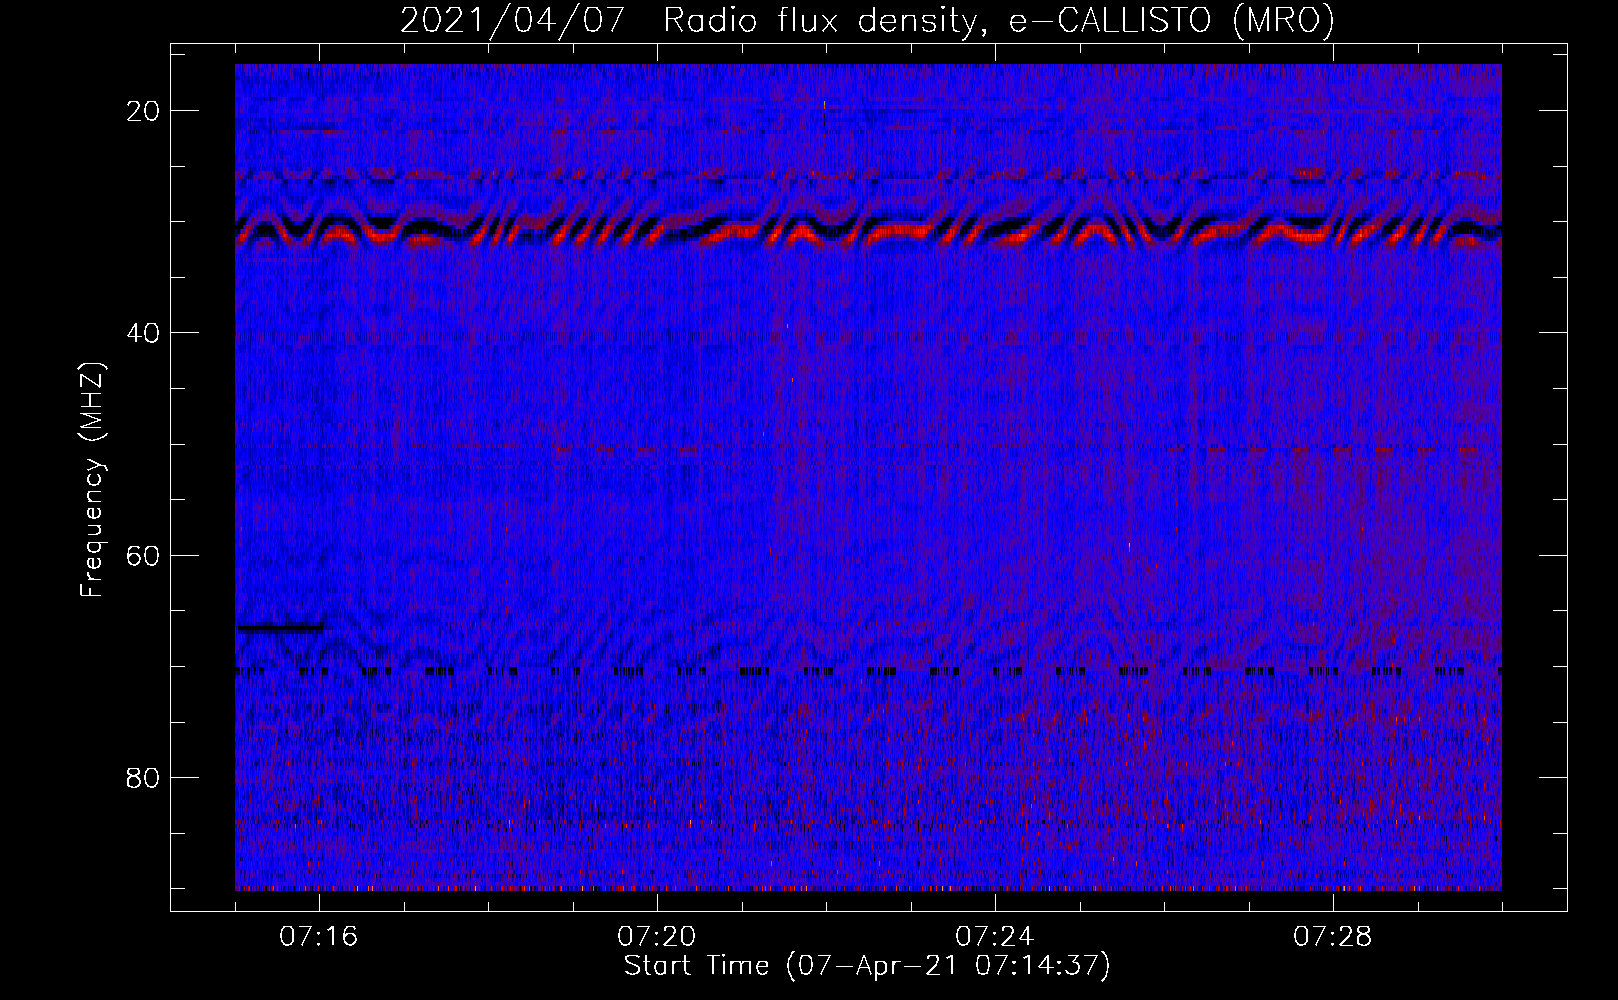Screen dimensions: 1618x1000
Task: Click the 40 frequency tick label
Action: click(144, 333)
